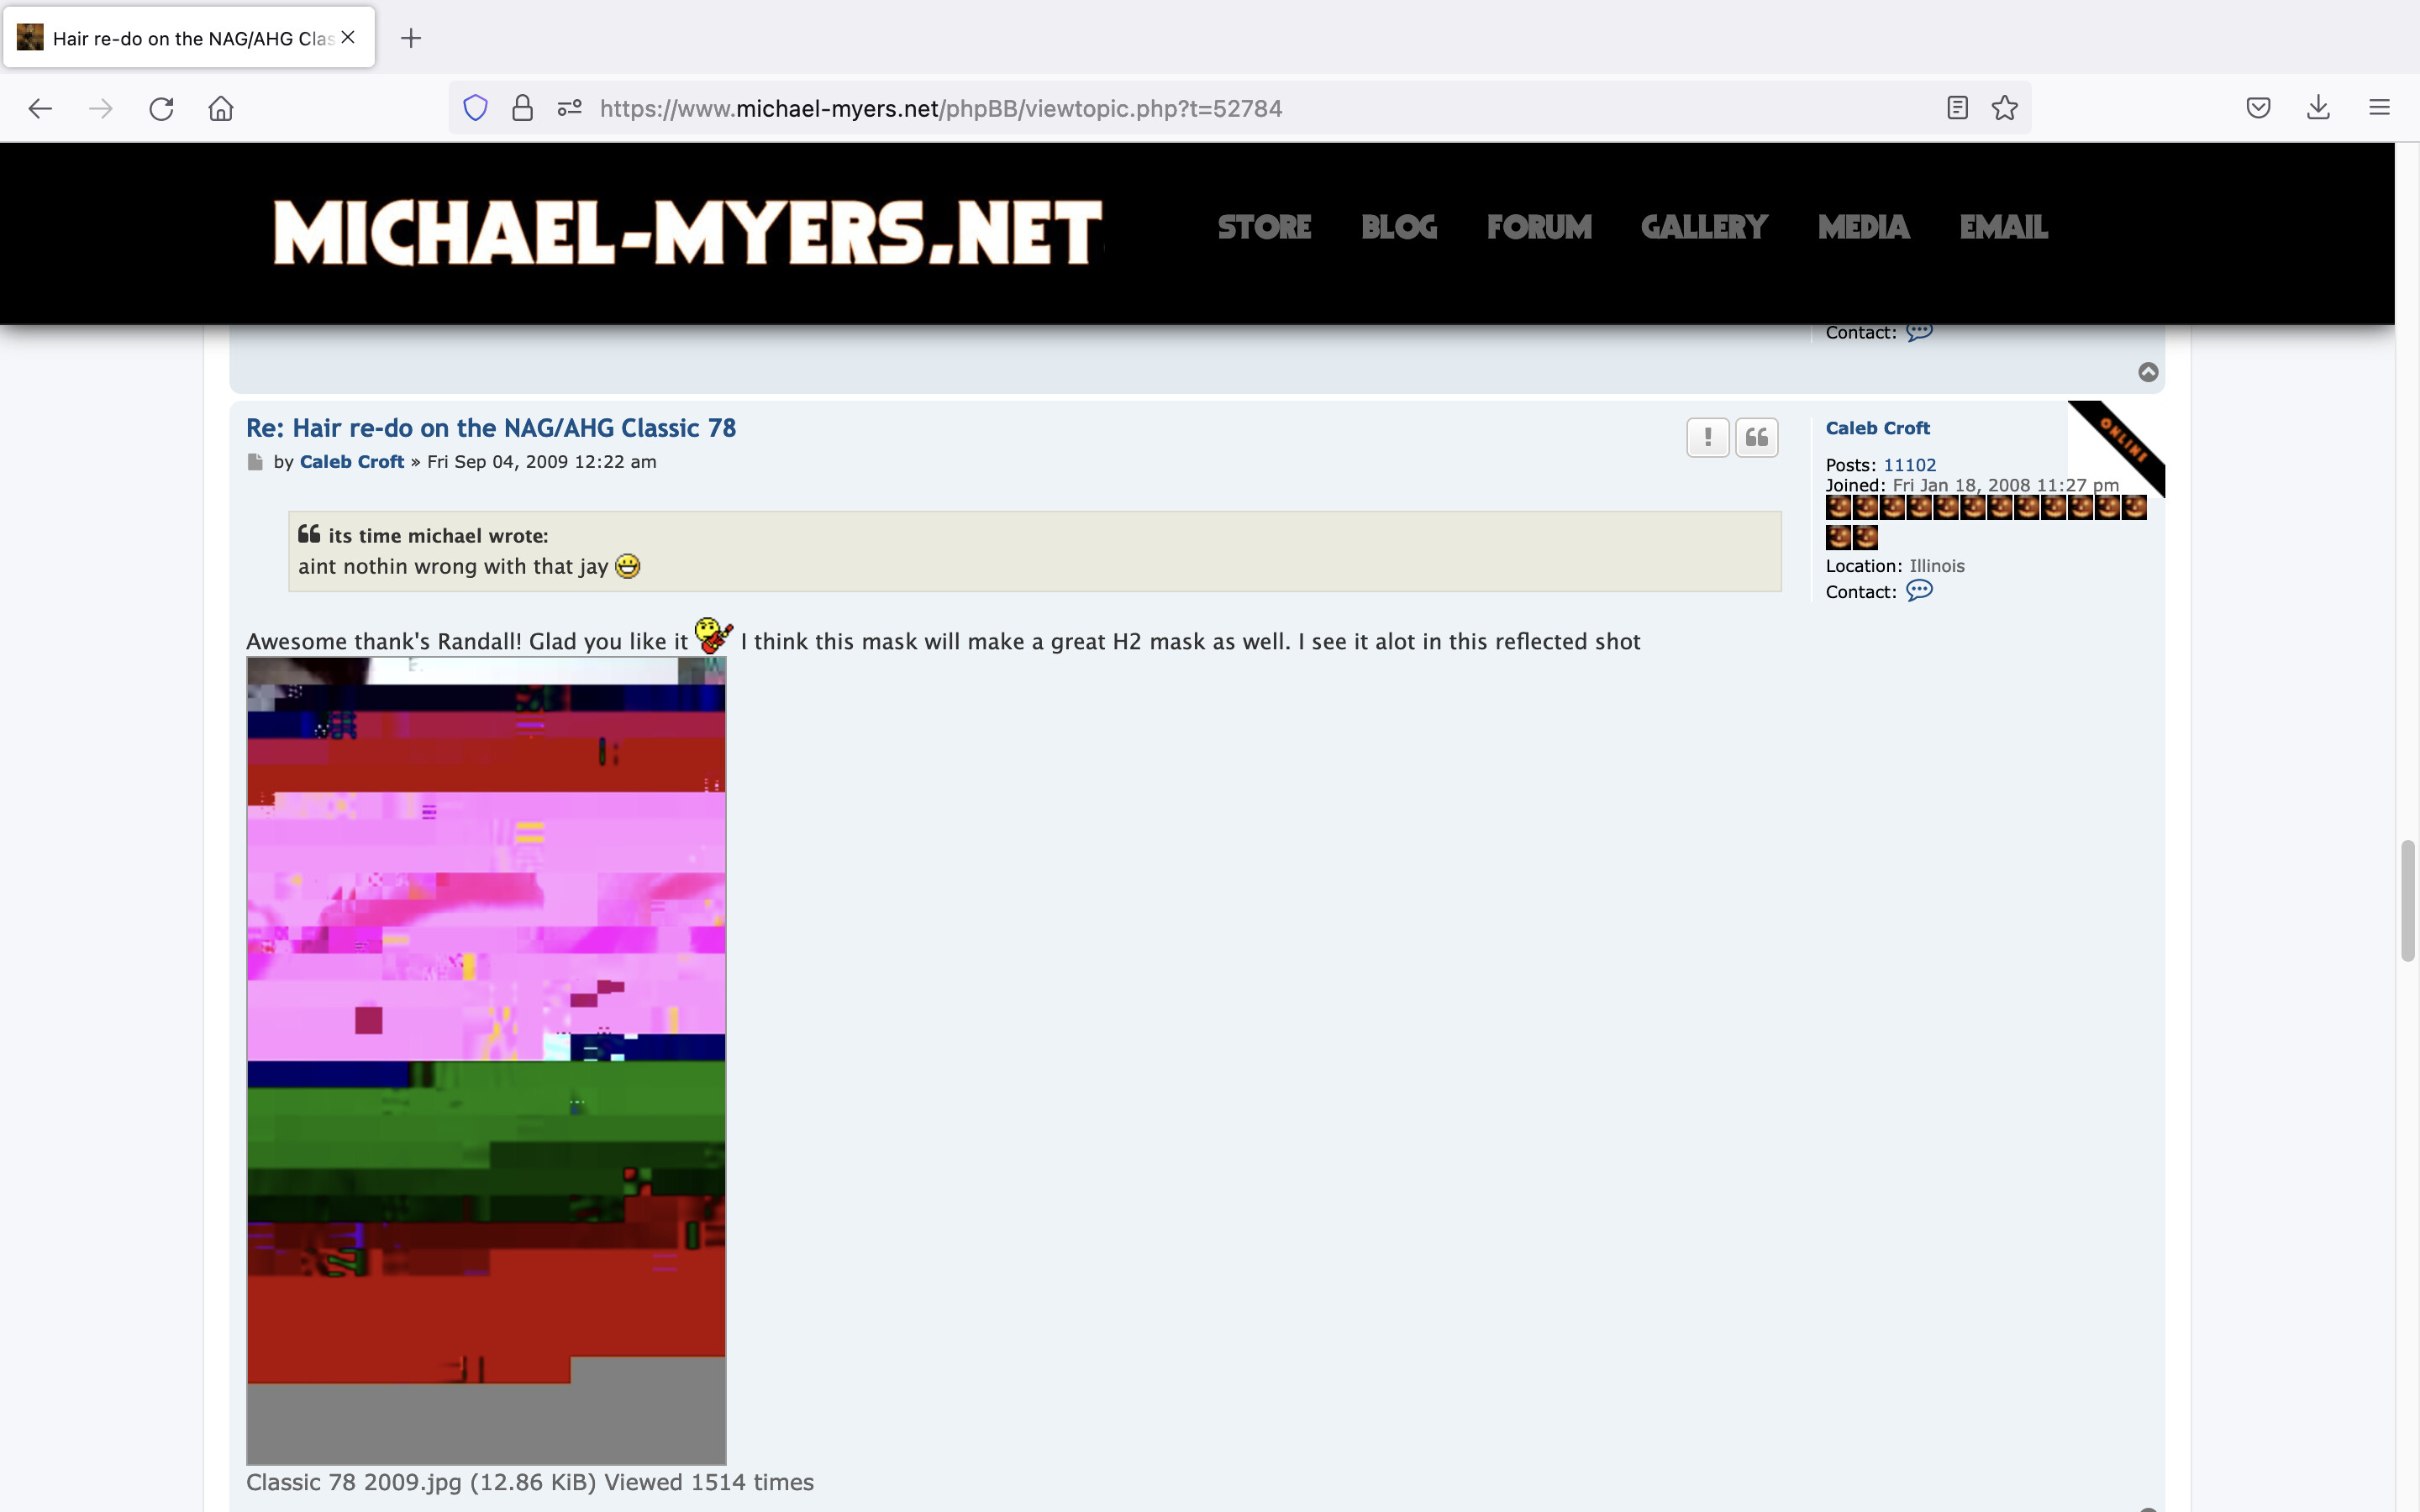Screen dimensions: 2420x1512
Task: Close the Hair re-do tab
Action: pyautogui.click(x=348, y=37)
